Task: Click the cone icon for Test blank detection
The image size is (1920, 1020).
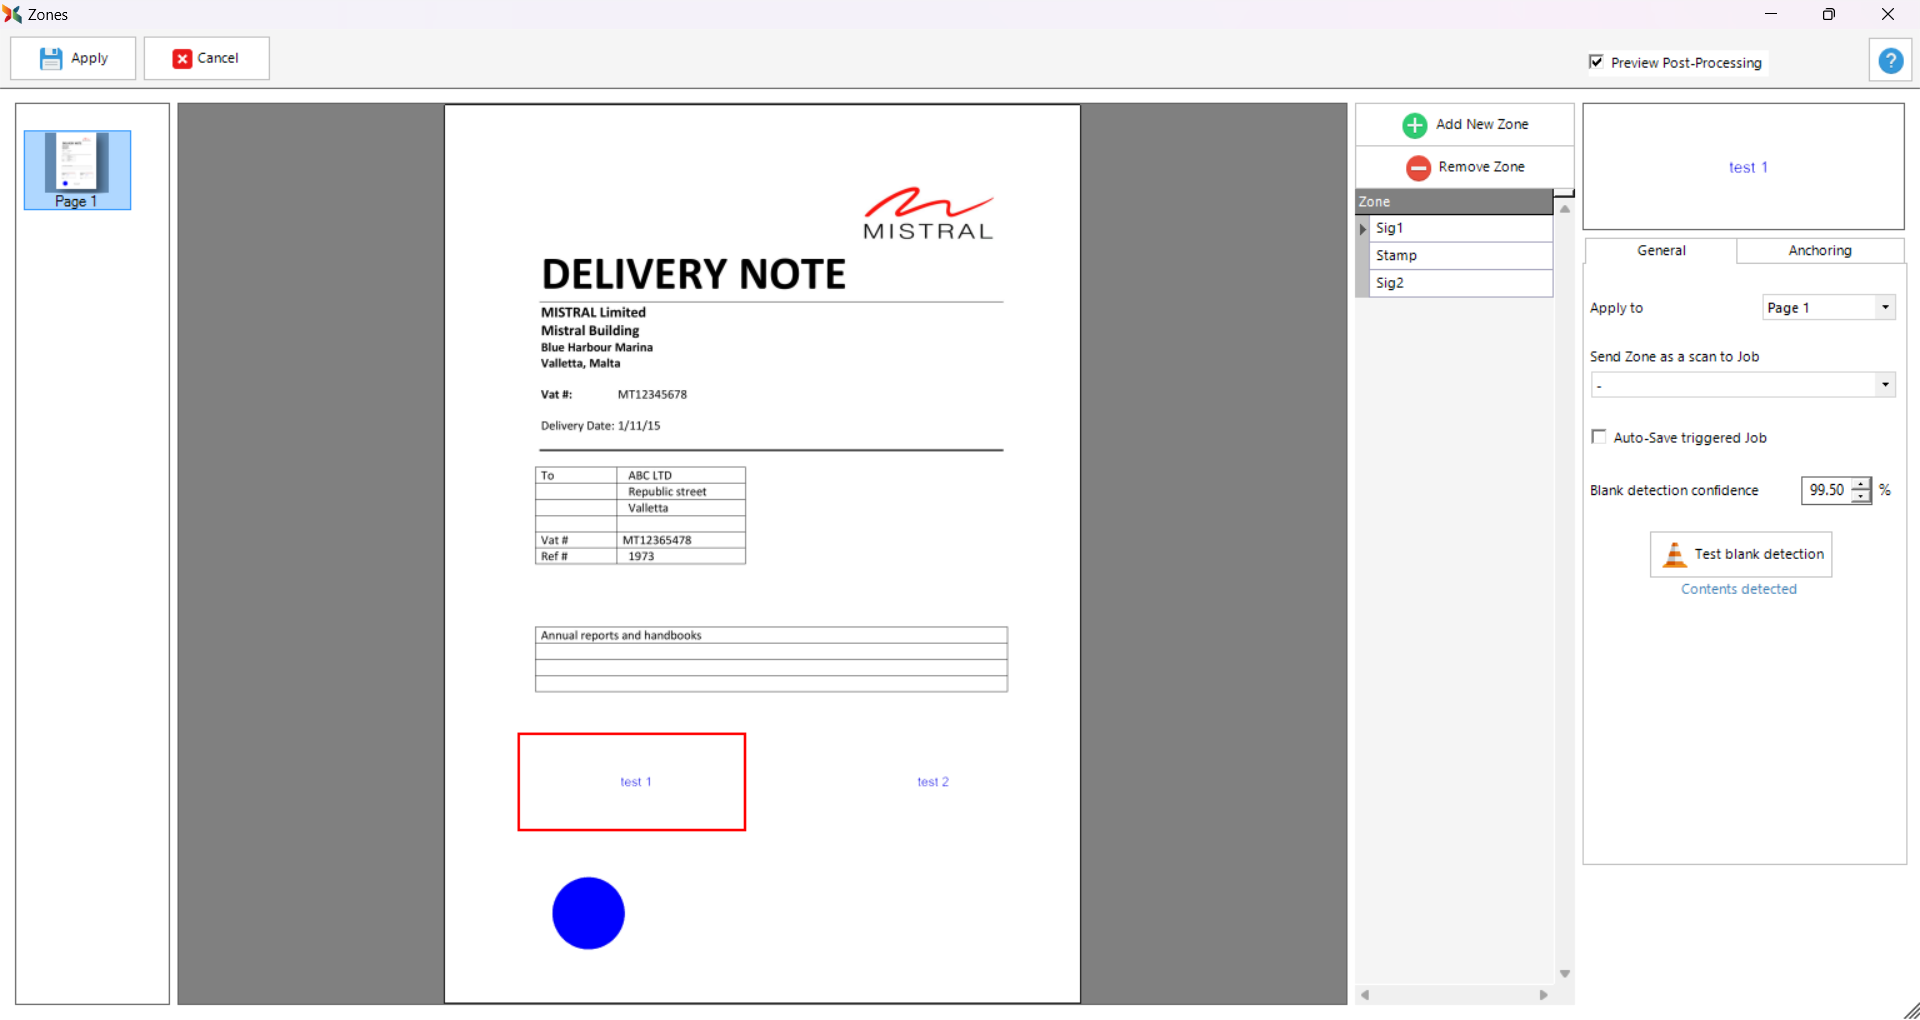Action: pos(1674,554)
